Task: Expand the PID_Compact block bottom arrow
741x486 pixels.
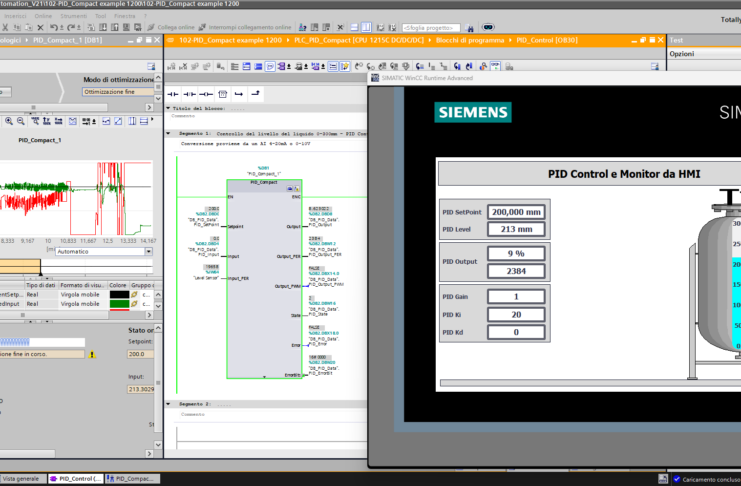Action: [264, 377]
